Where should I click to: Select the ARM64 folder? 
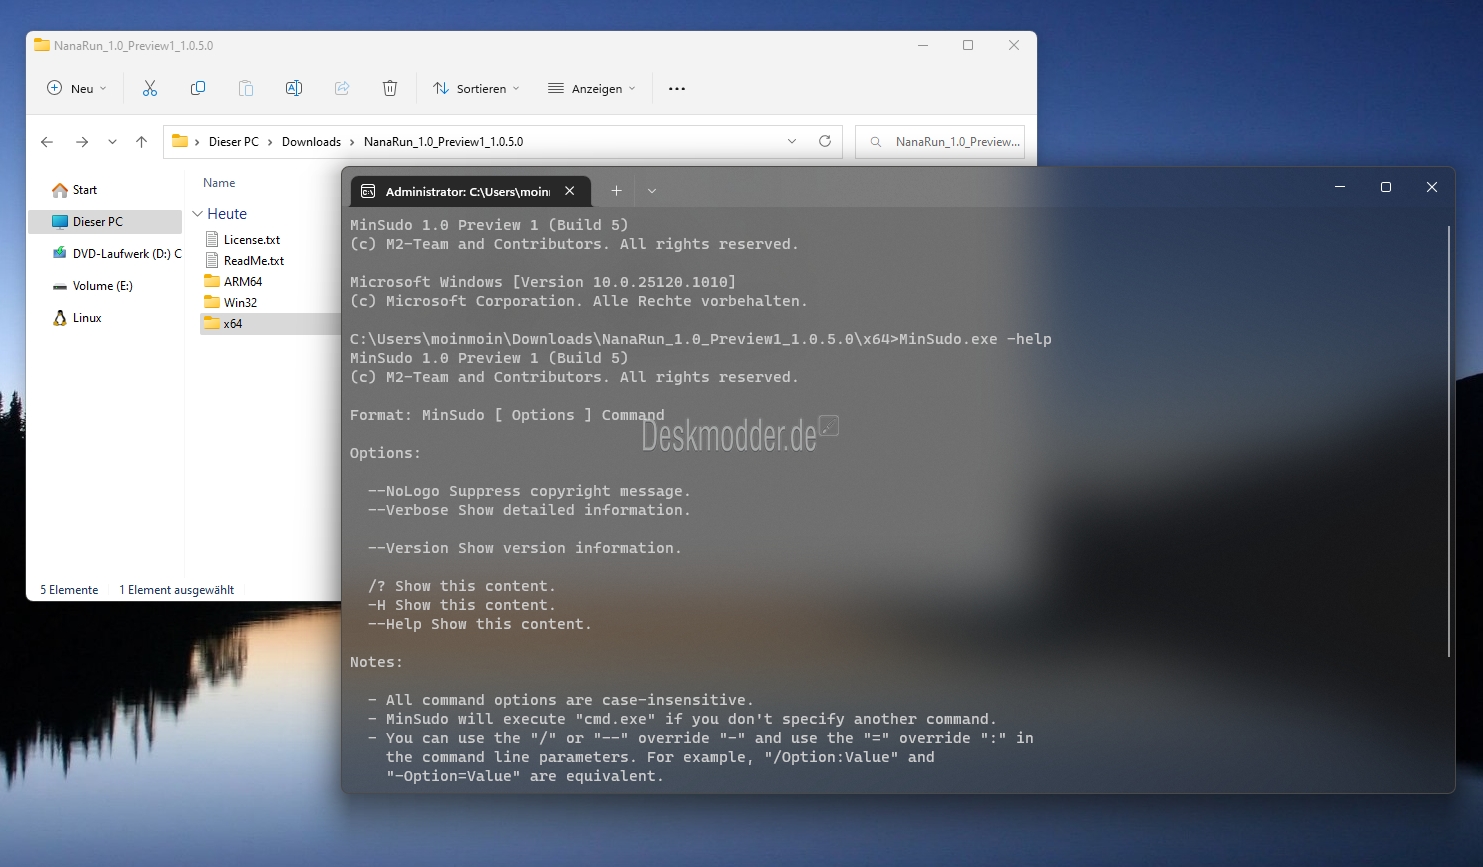pyautogui.click(x=243, y=282)
